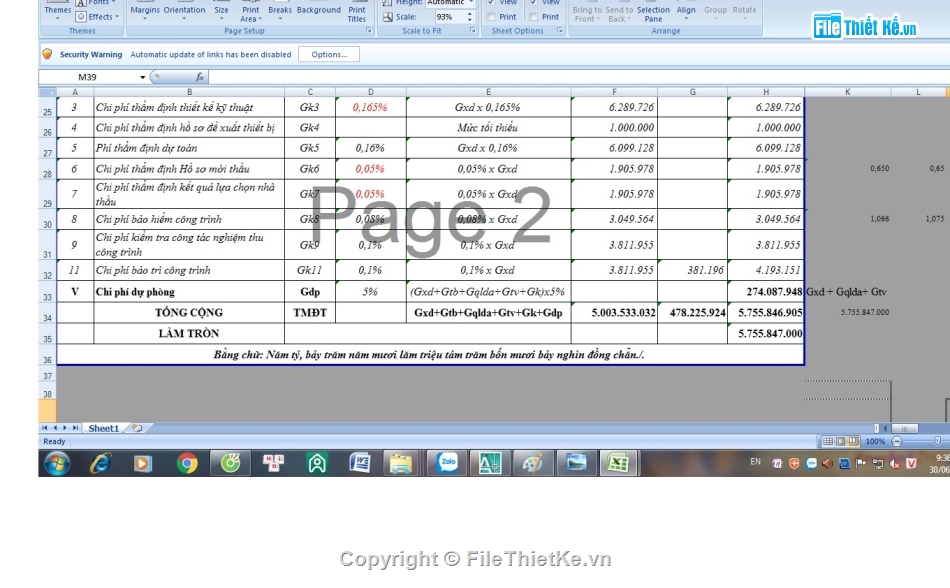Select the Sheet1 tab
Screen dimensions: 950x588
pyautogui.click(x=104, y=428)
